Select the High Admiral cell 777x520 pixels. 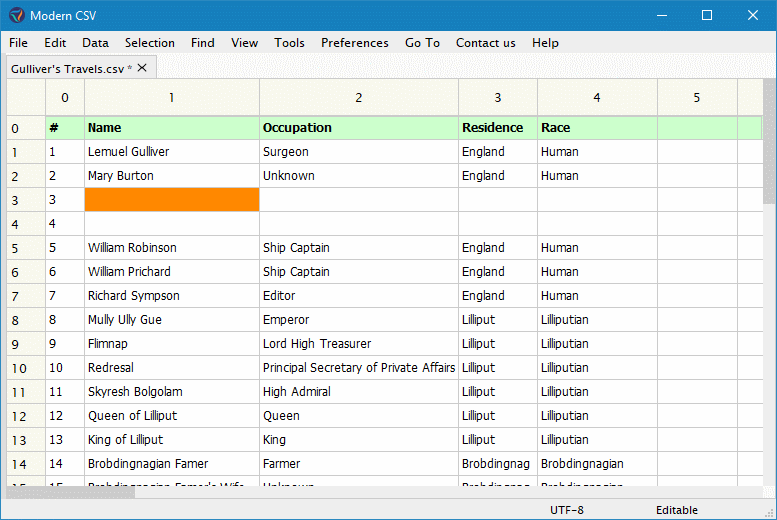(359, 392)
